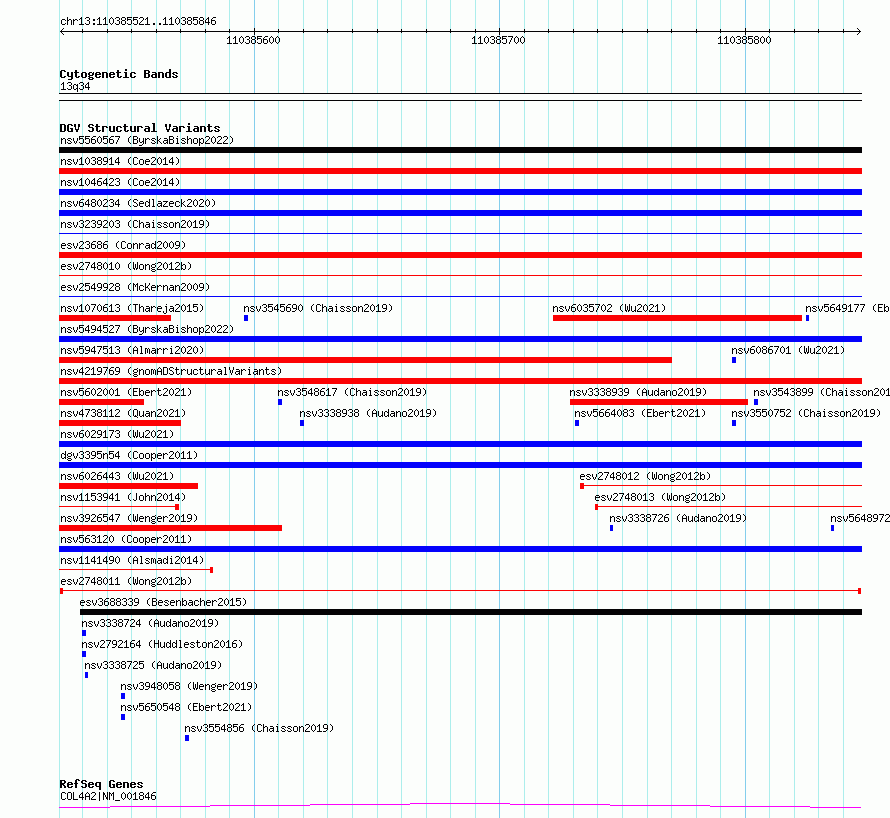The image size is (890, 818).
Task: Open the nsv3926547 (Wenger2019) label
Action: (129, 518)
